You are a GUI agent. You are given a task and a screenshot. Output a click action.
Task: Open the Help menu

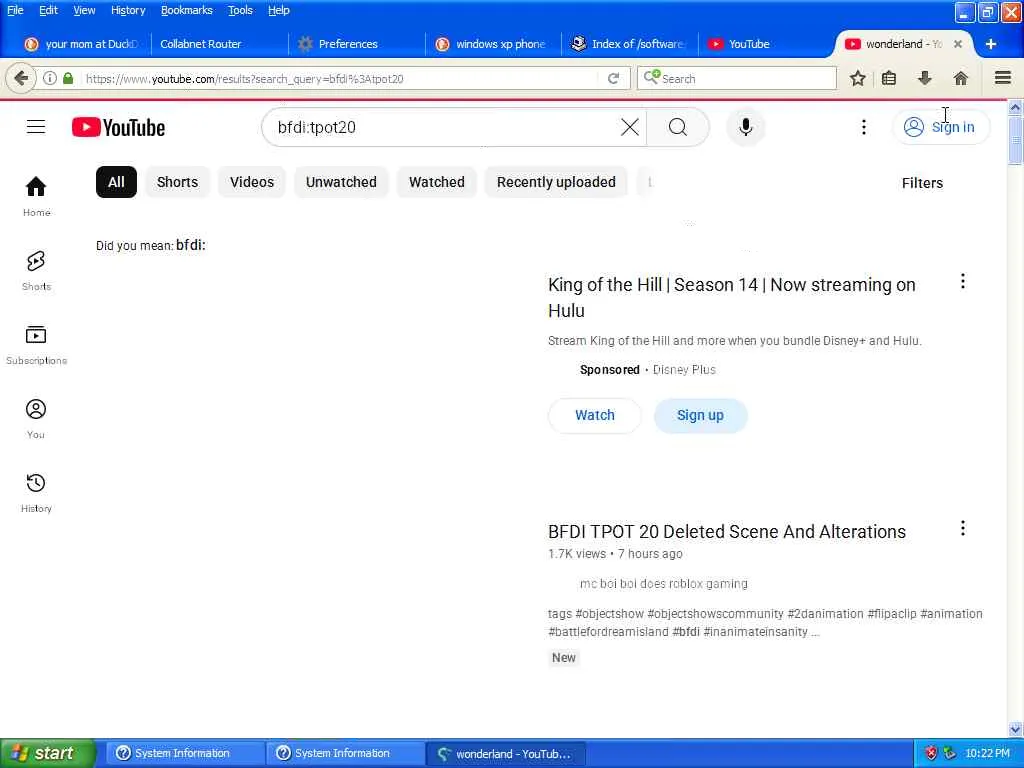[279, 10]
